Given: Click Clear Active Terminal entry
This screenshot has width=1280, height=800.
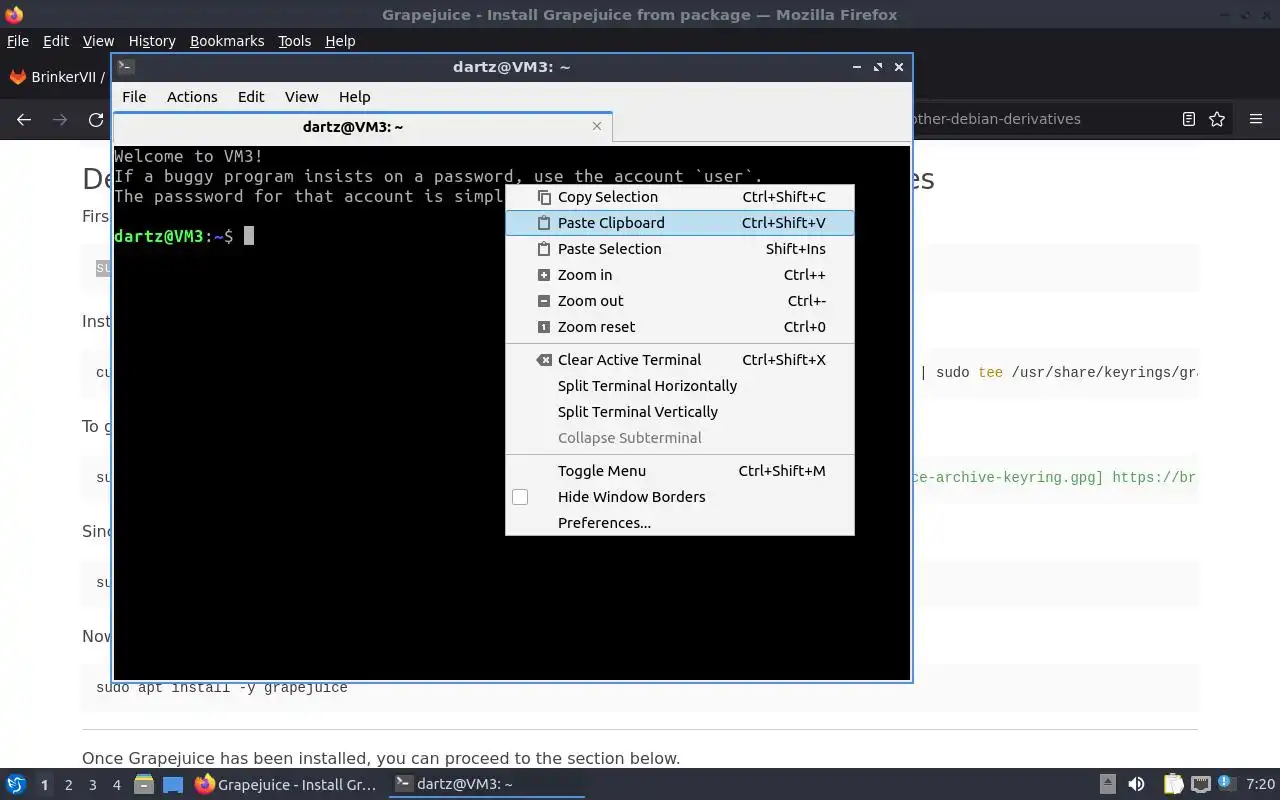Looking at the screenshot, I should [680, 360].
